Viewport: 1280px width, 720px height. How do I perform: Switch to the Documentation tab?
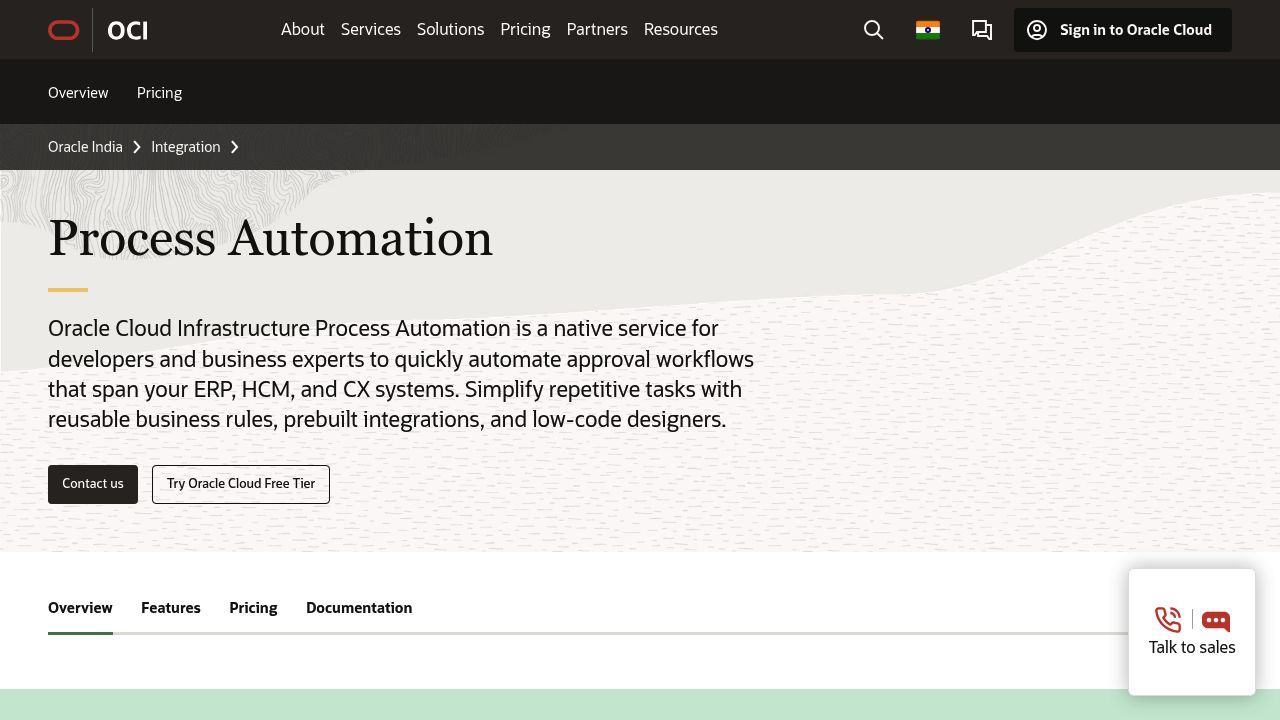pos(359,608)
